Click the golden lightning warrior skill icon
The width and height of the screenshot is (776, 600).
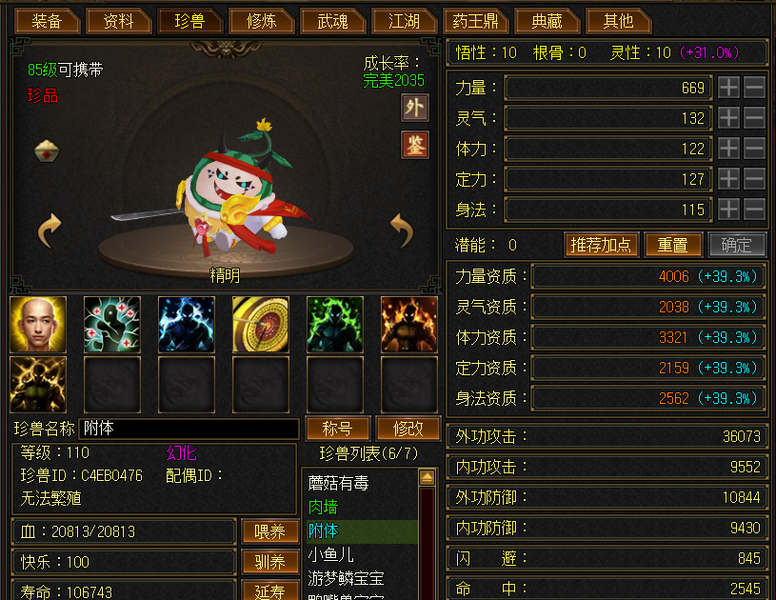point(38,384)
